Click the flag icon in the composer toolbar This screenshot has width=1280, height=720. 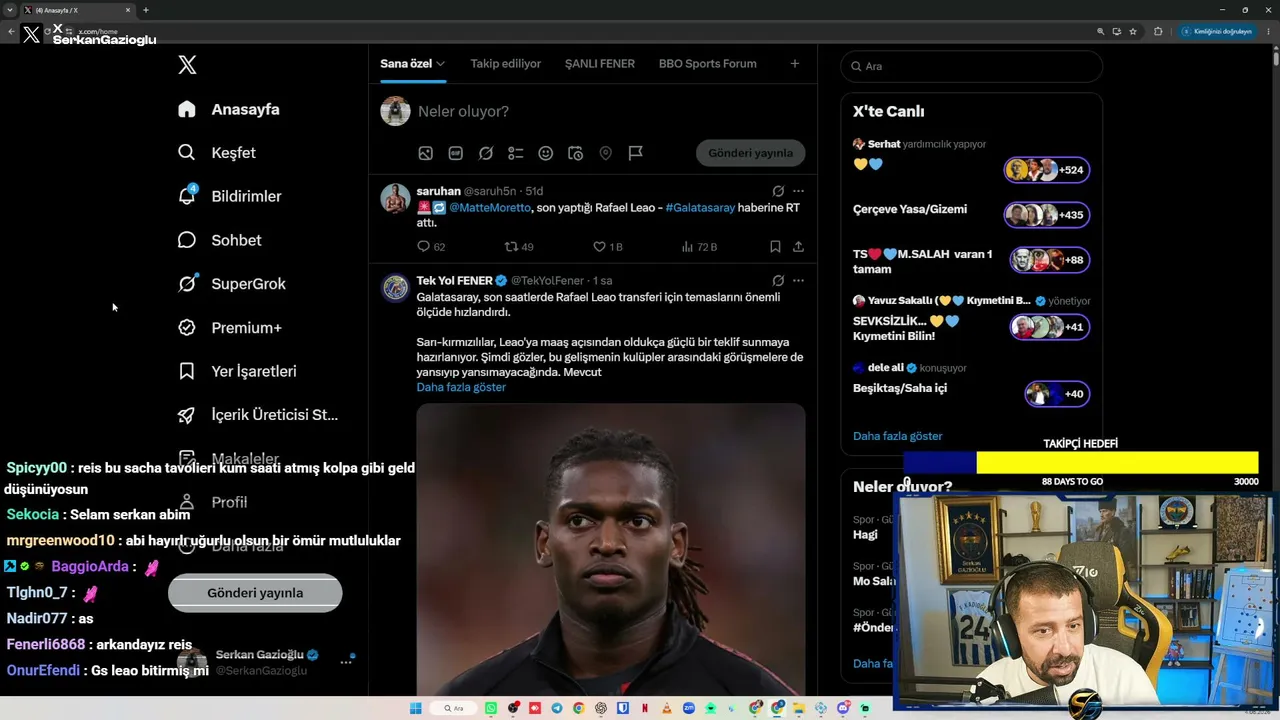tap(636, 153)
